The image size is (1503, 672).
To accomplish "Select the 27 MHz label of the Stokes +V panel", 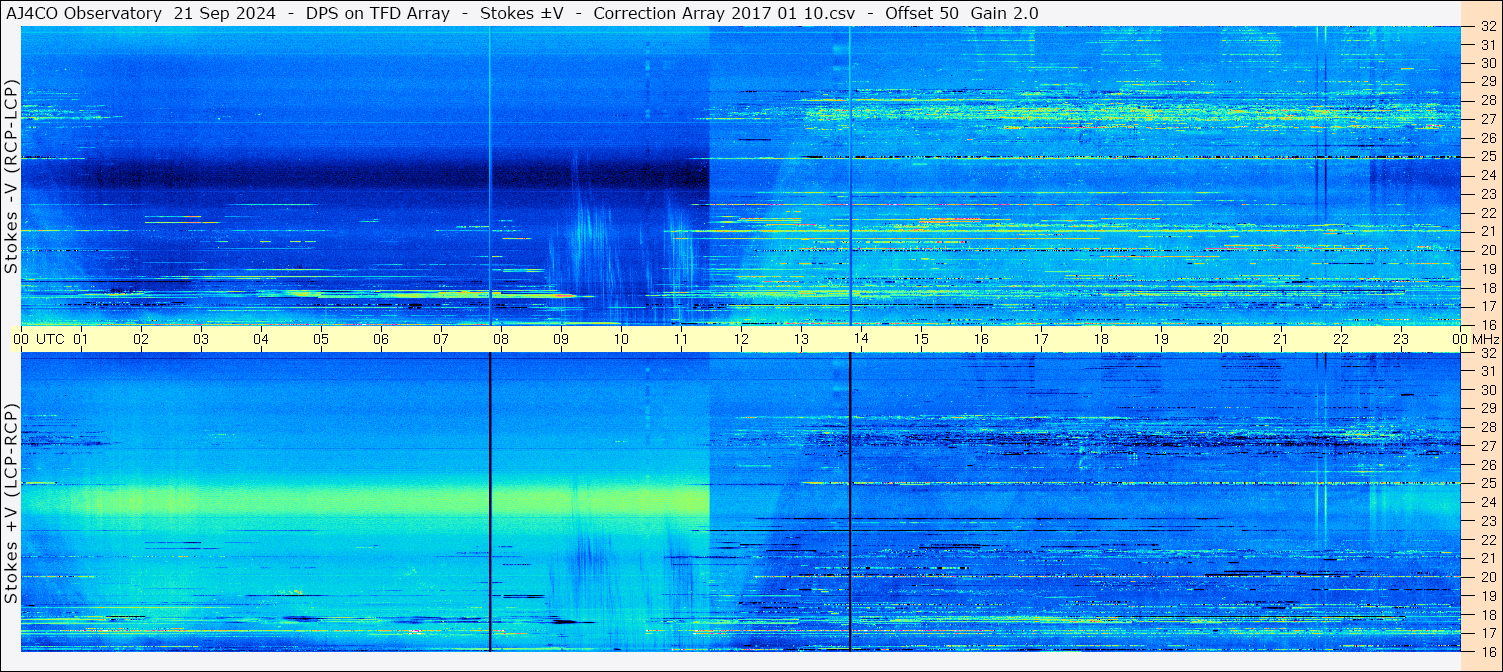I will (x=1487, y=446).
